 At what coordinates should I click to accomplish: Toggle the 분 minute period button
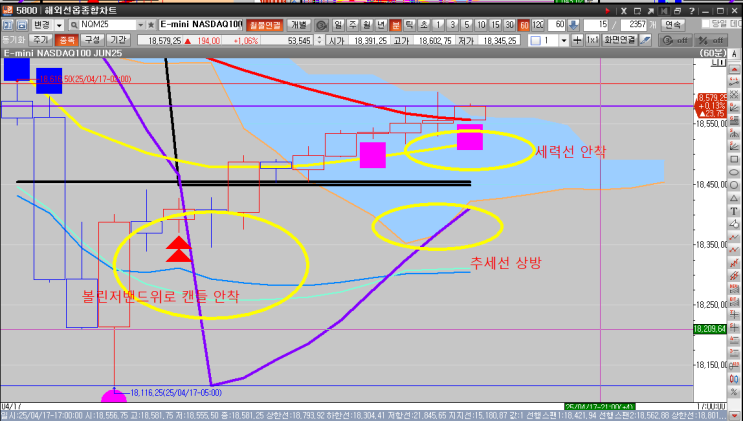point(395,25)
